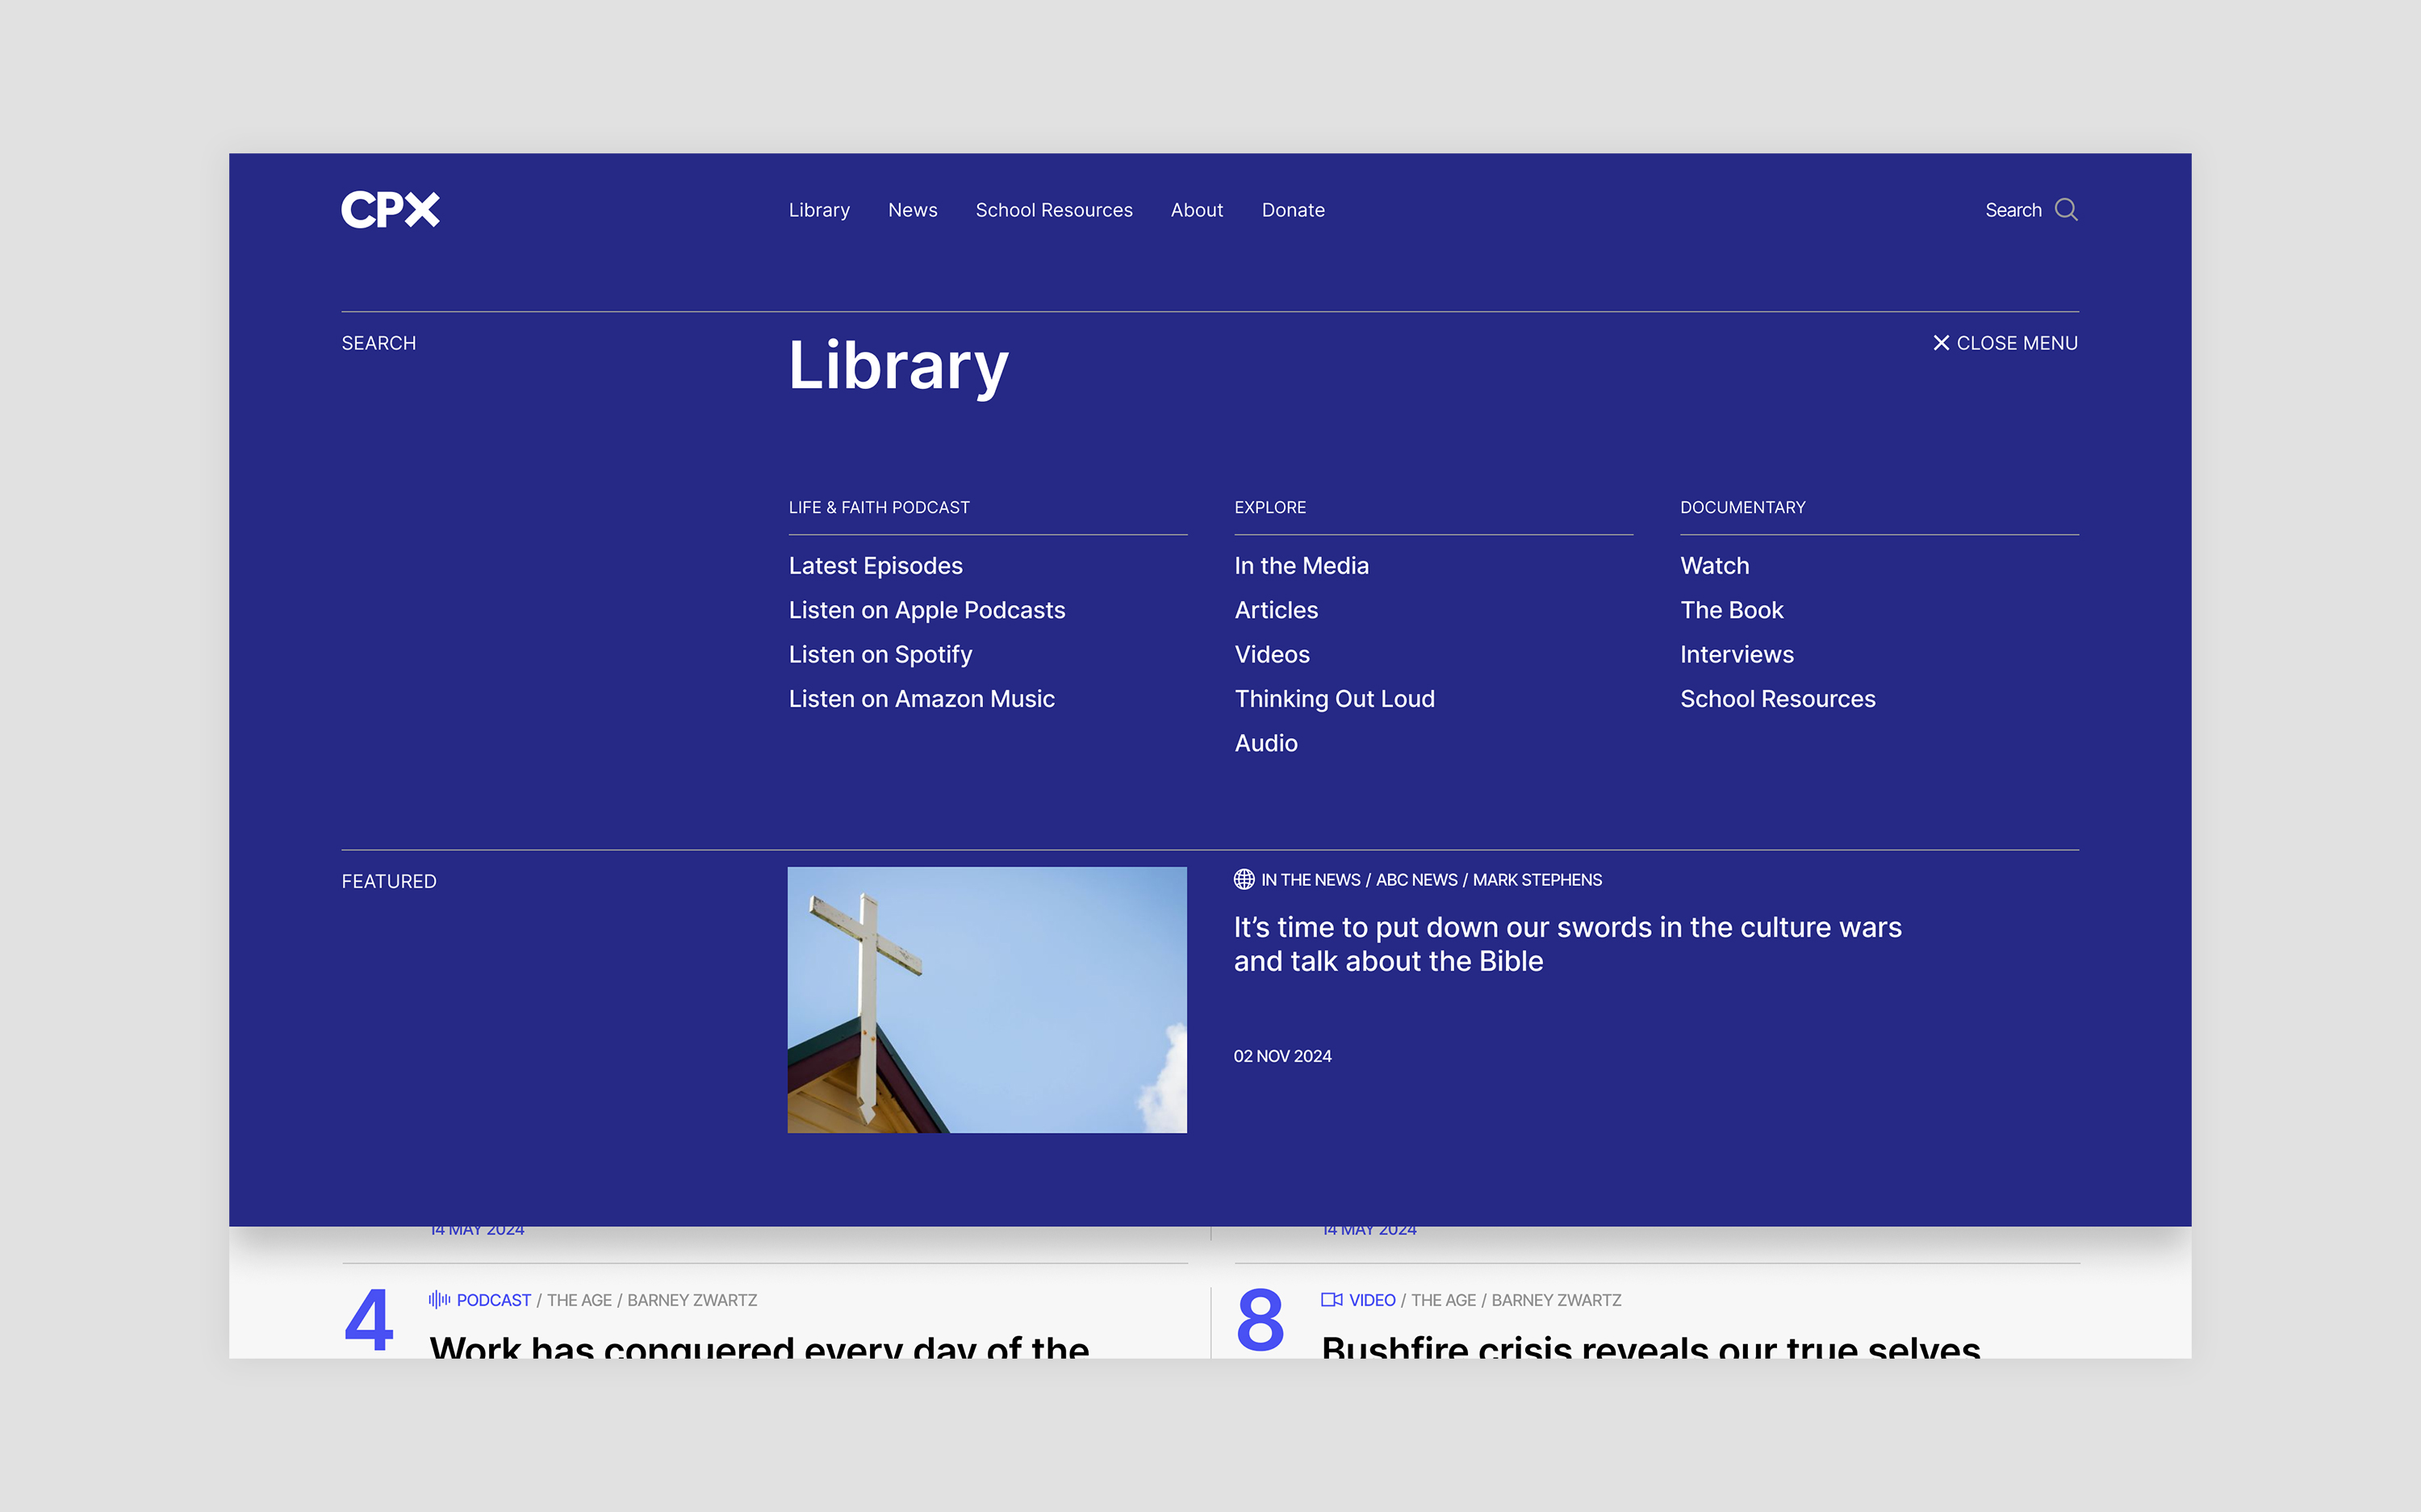
Task: Click the podcast waveform icon
Action: pos(439,1299)
